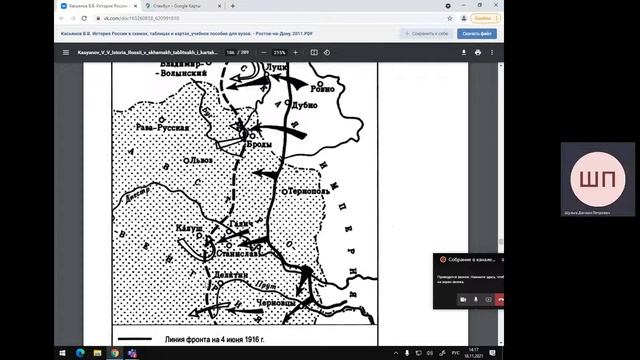Select the VK document tab

pyautogui.click(x=98, y=6)
